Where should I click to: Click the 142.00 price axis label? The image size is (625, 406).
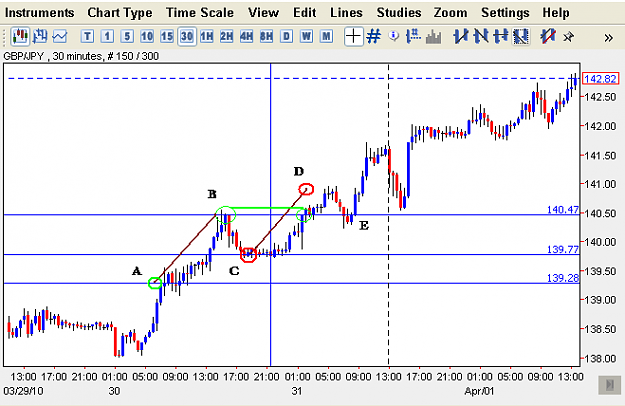pos(600,126)
